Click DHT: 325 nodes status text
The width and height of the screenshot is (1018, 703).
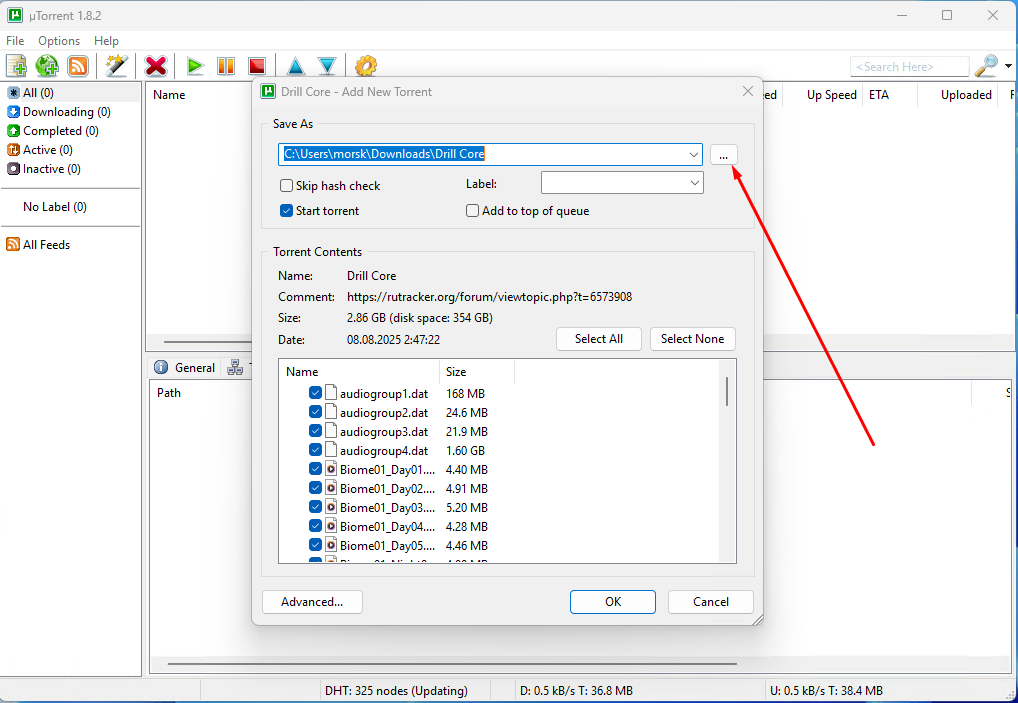tap(396, 691)
